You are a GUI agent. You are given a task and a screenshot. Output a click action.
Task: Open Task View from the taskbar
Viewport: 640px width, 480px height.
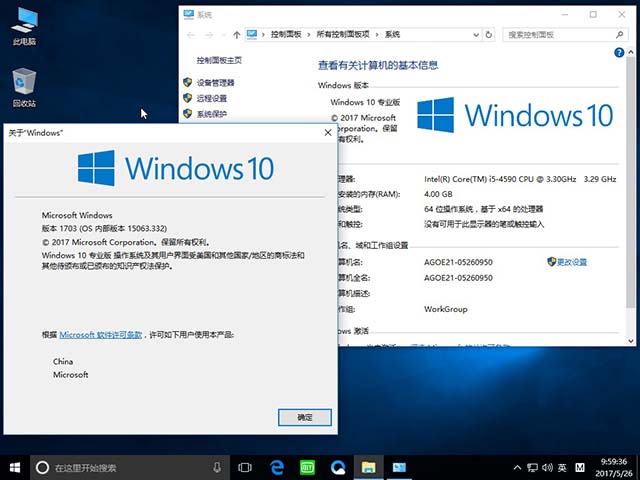(x=244, y=467)
